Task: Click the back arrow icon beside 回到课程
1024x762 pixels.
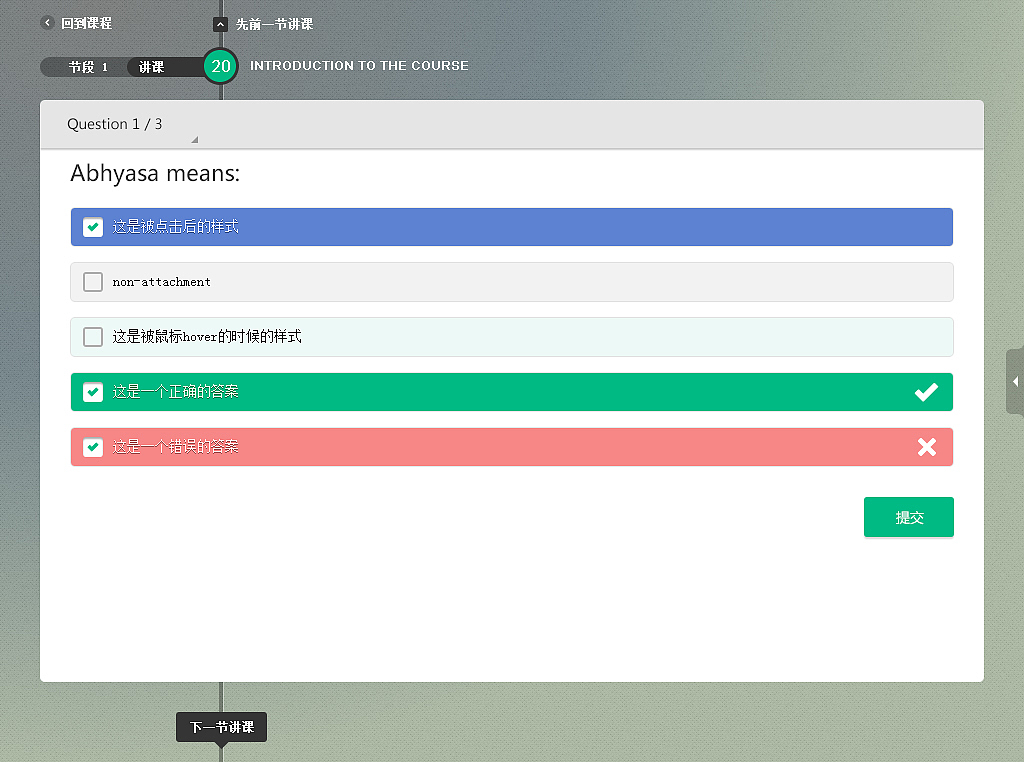Action: coord(47,23)
